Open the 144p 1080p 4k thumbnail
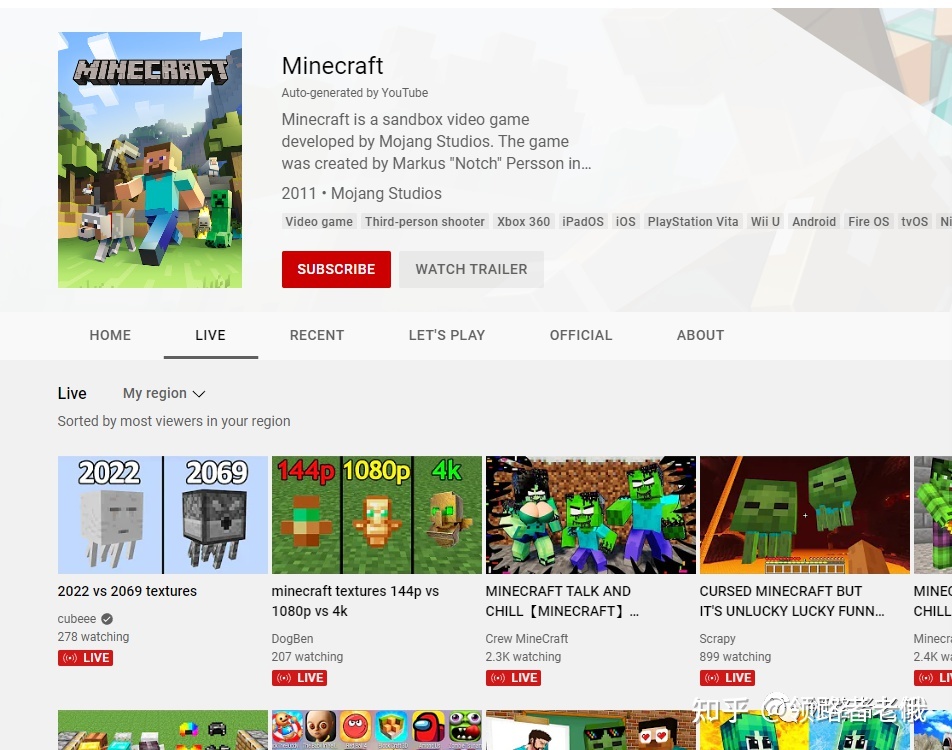Screen dimensions: 952x750 (376, 515)
